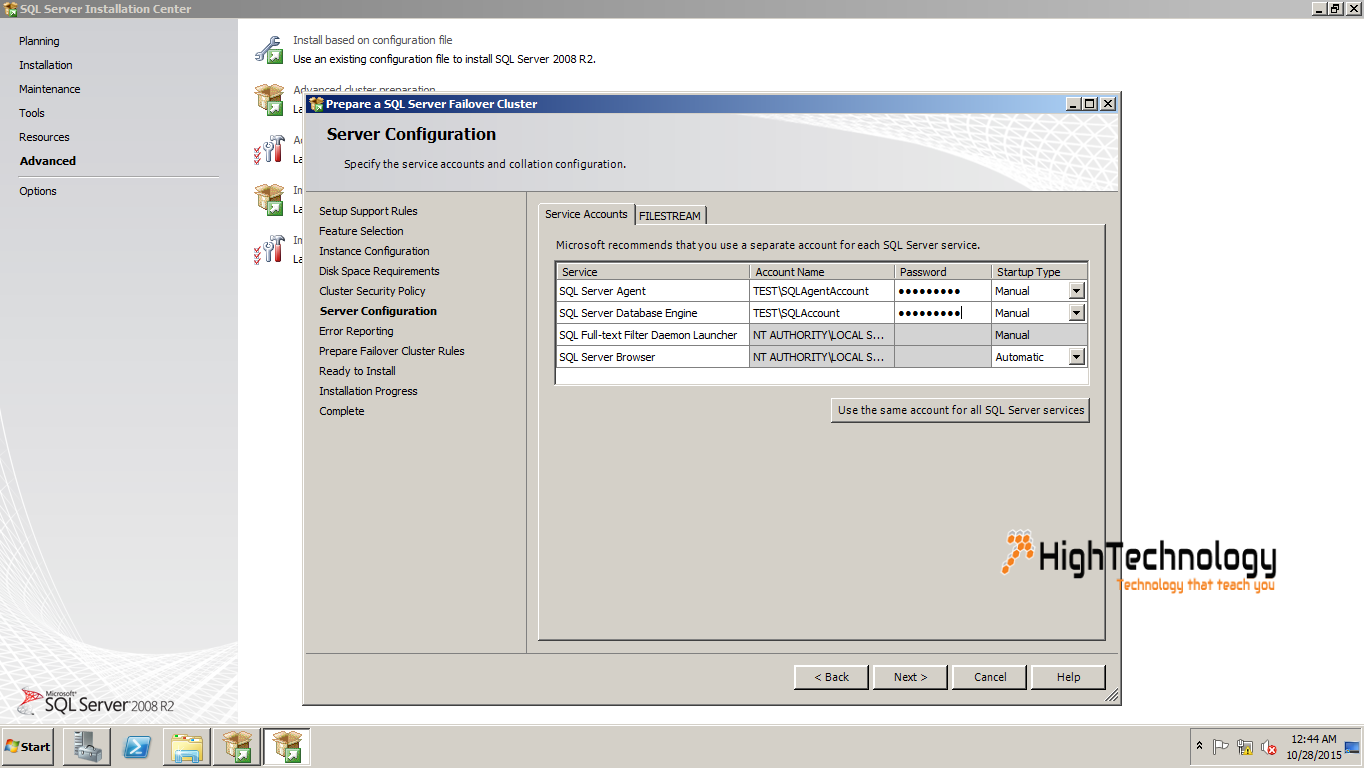Viewport: 1364px width, 768px height.
Task: Click Complete step in wizard list
Action: coord(342,411)
